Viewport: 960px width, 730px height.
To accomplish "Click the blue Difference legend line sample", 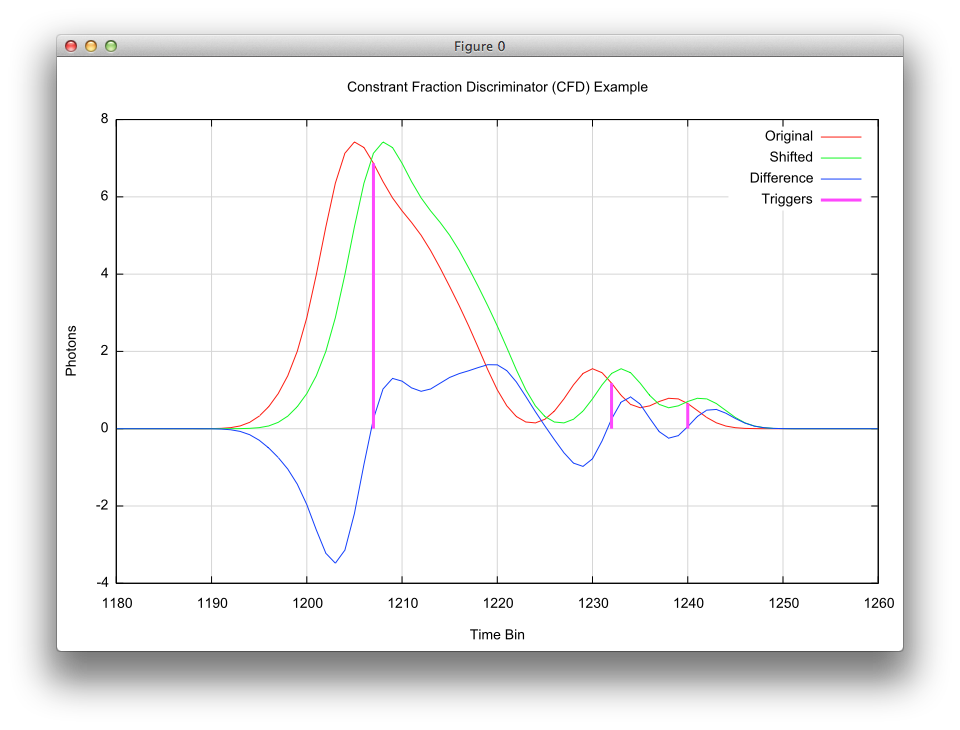I will tap(842, 178).
